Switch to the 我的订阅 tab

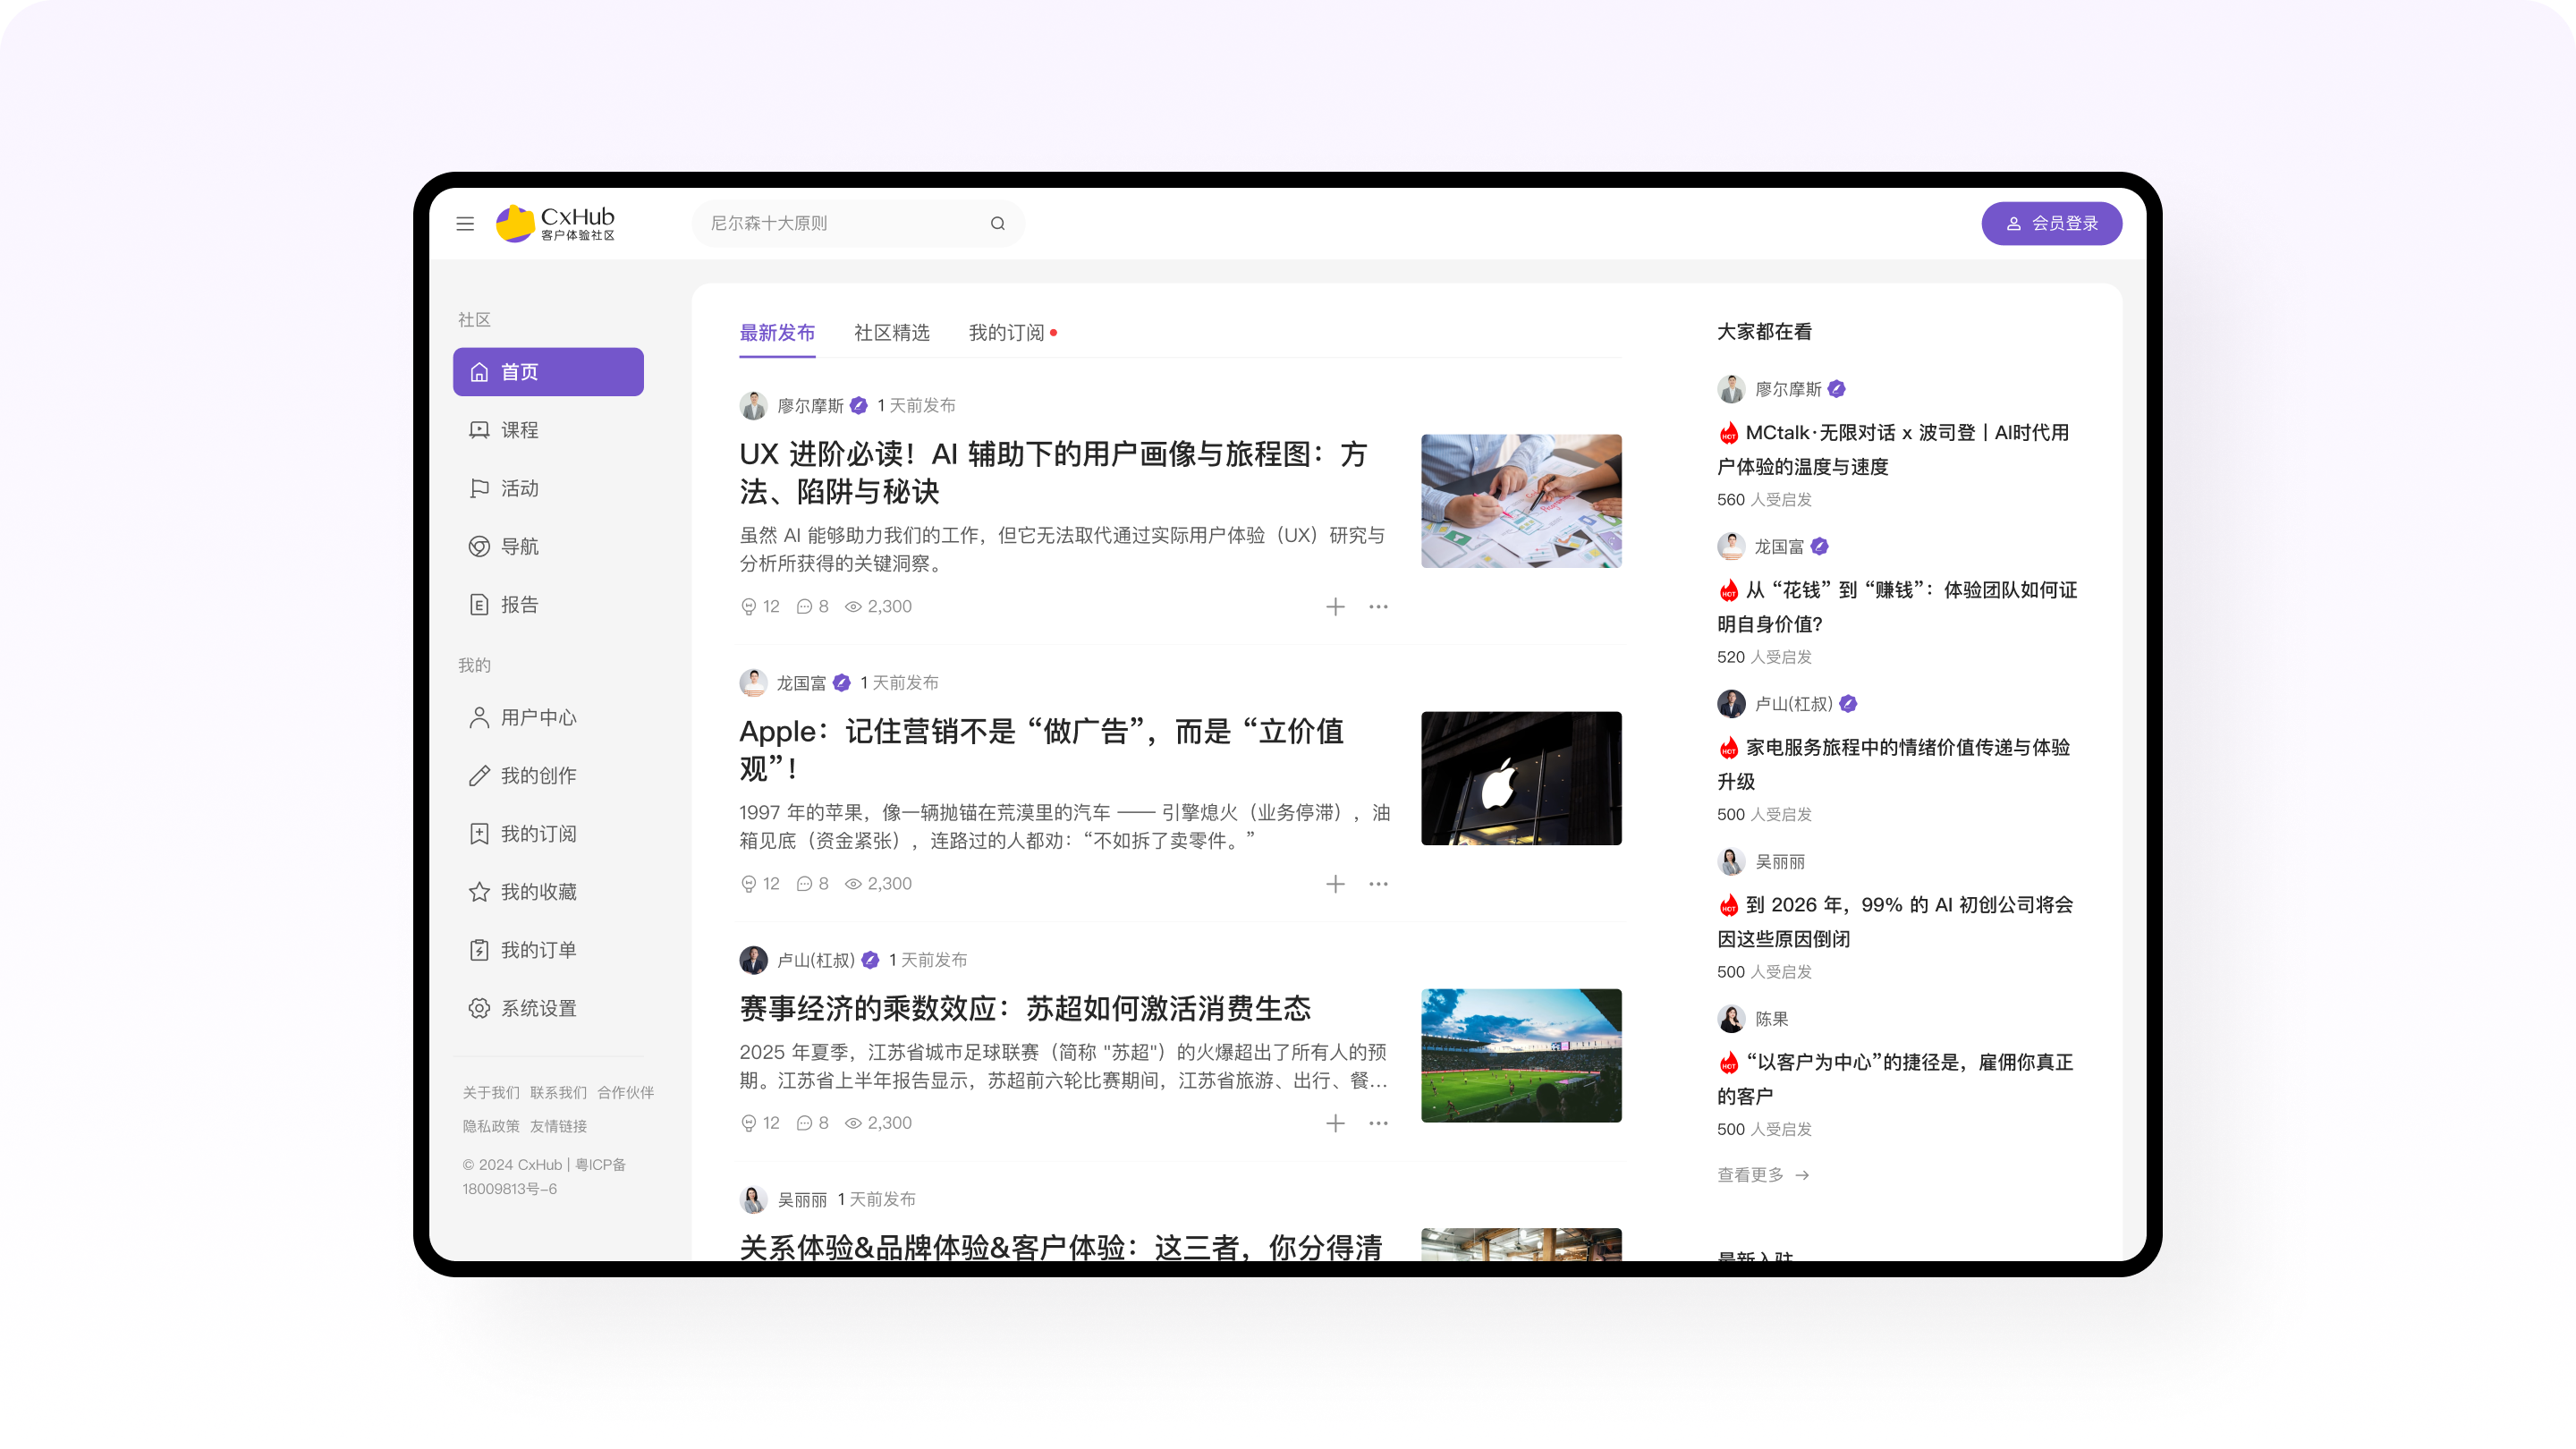[1006, 332]
